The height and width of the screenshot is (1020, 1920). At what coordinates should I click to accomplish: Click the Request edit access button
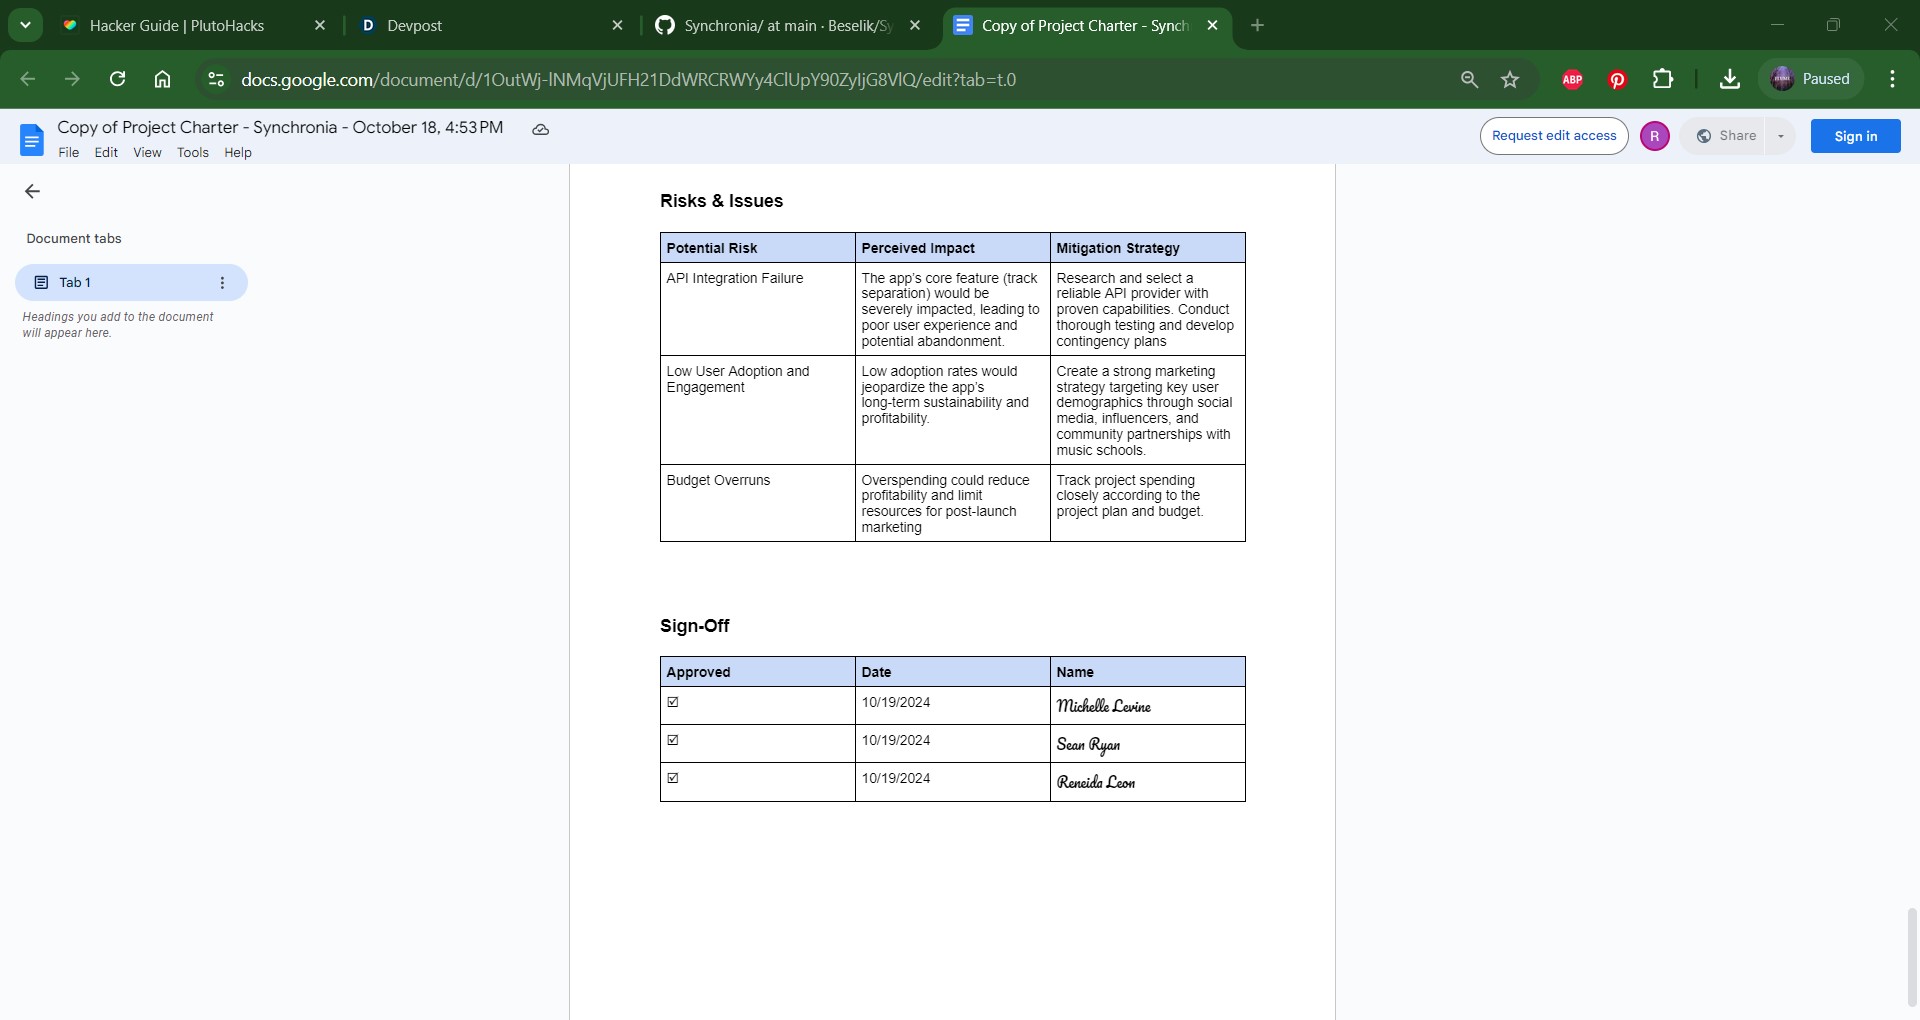click(x=1554, y=136)
